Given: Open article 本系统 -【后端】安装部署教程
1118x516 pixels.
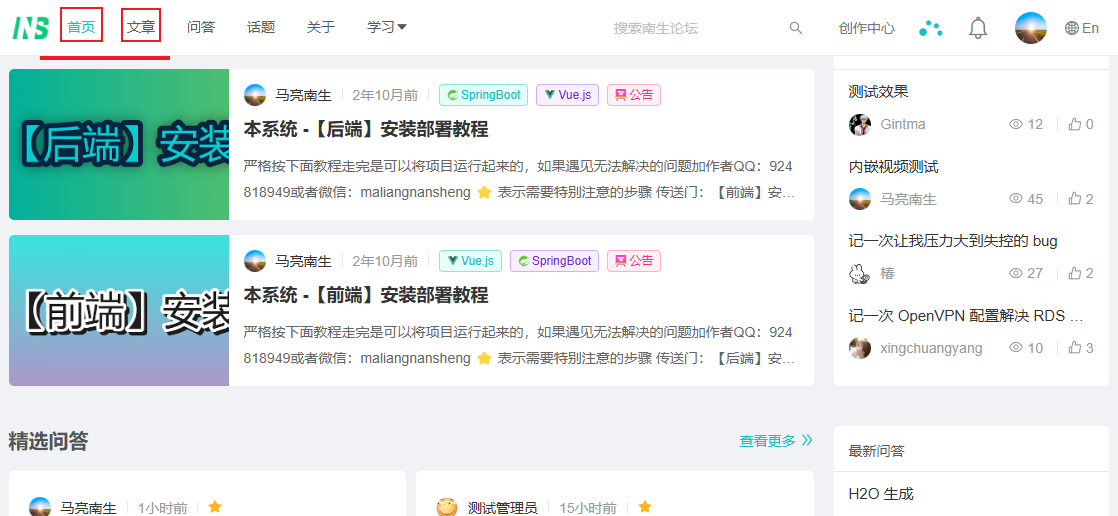Looking at the screenshot, I should 366,129.
